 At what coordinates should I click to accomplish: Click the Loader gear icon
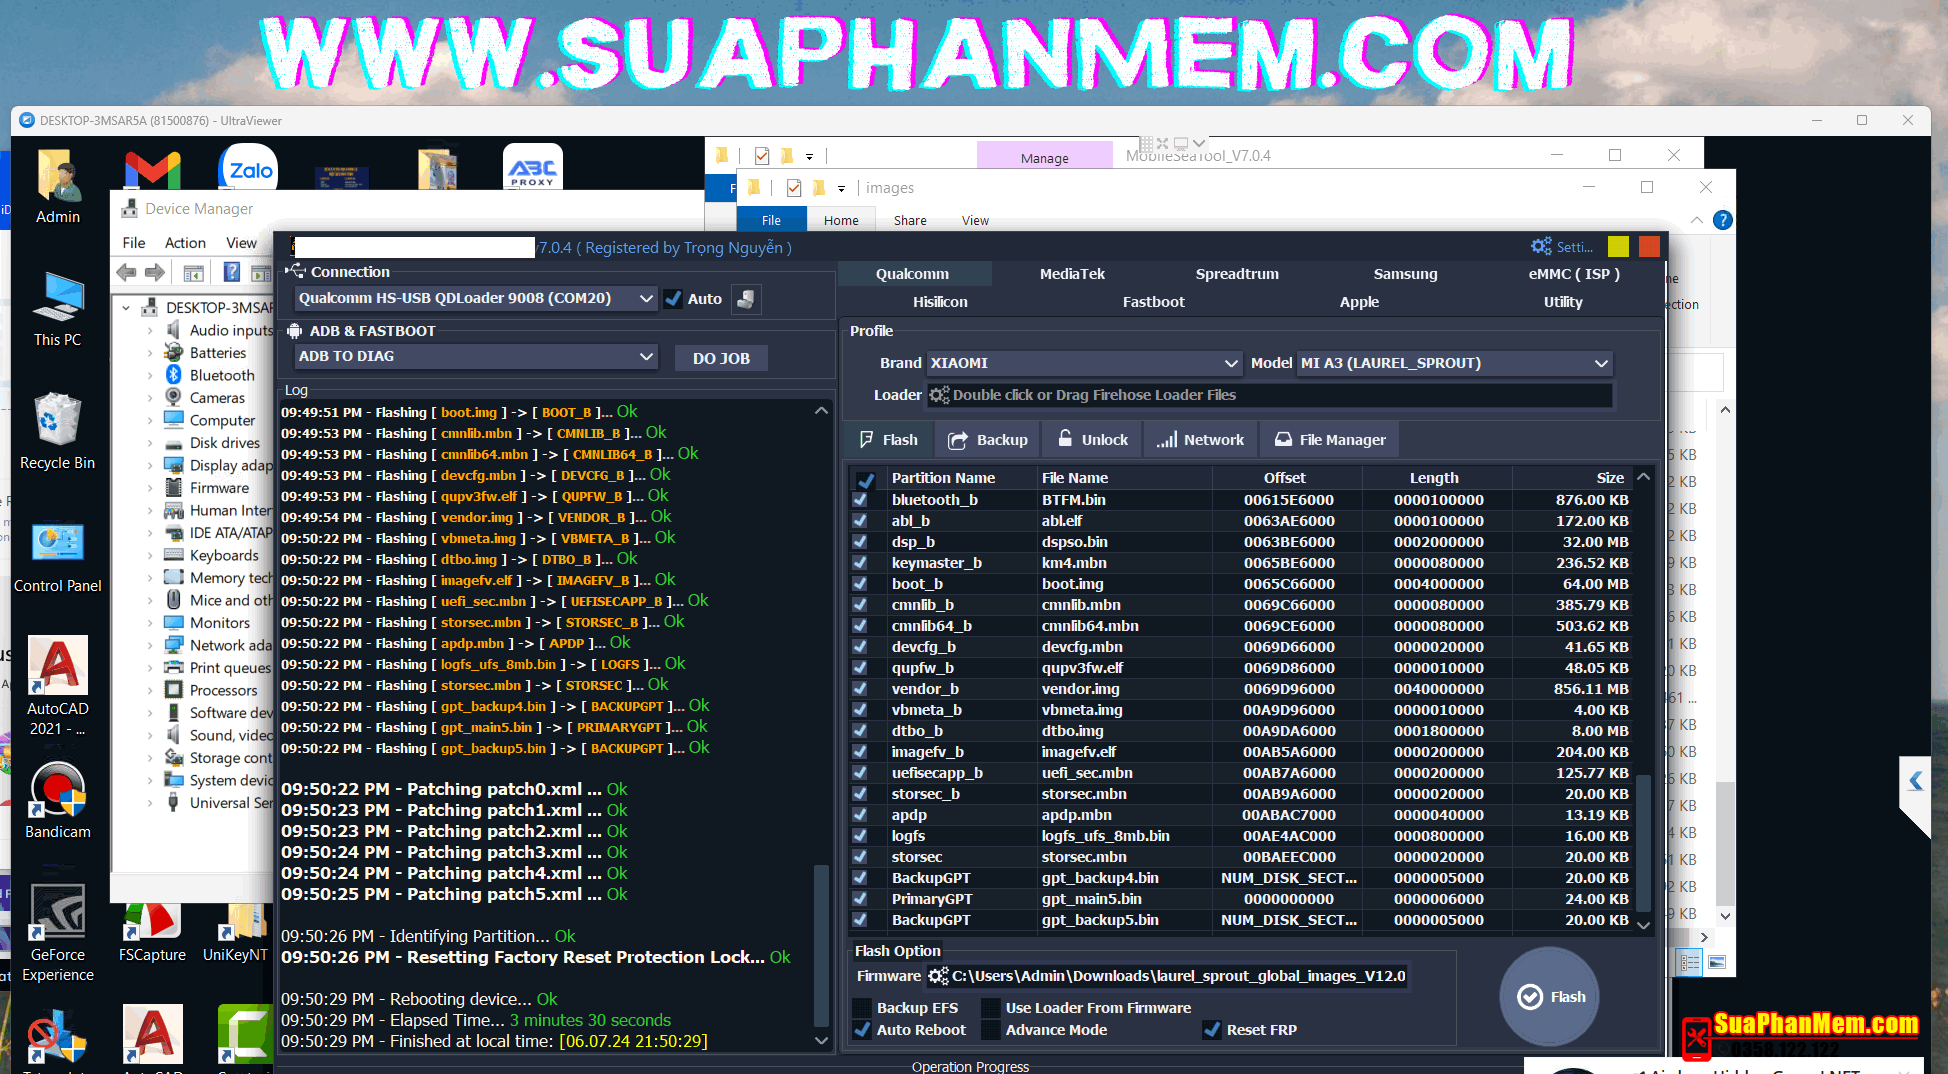tap(939, 395)
